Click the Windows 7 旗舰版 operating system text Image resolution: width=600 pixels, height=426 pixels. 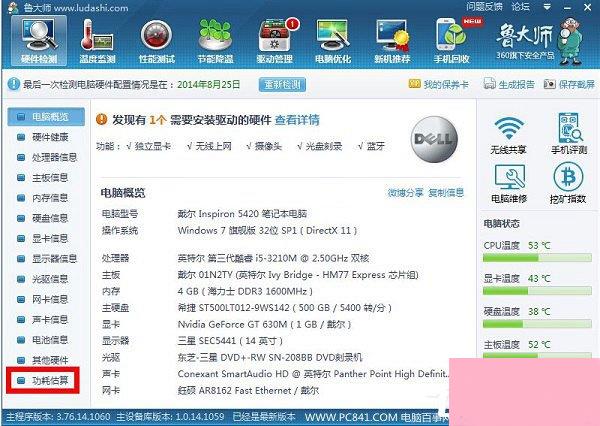tap(267, 230)
